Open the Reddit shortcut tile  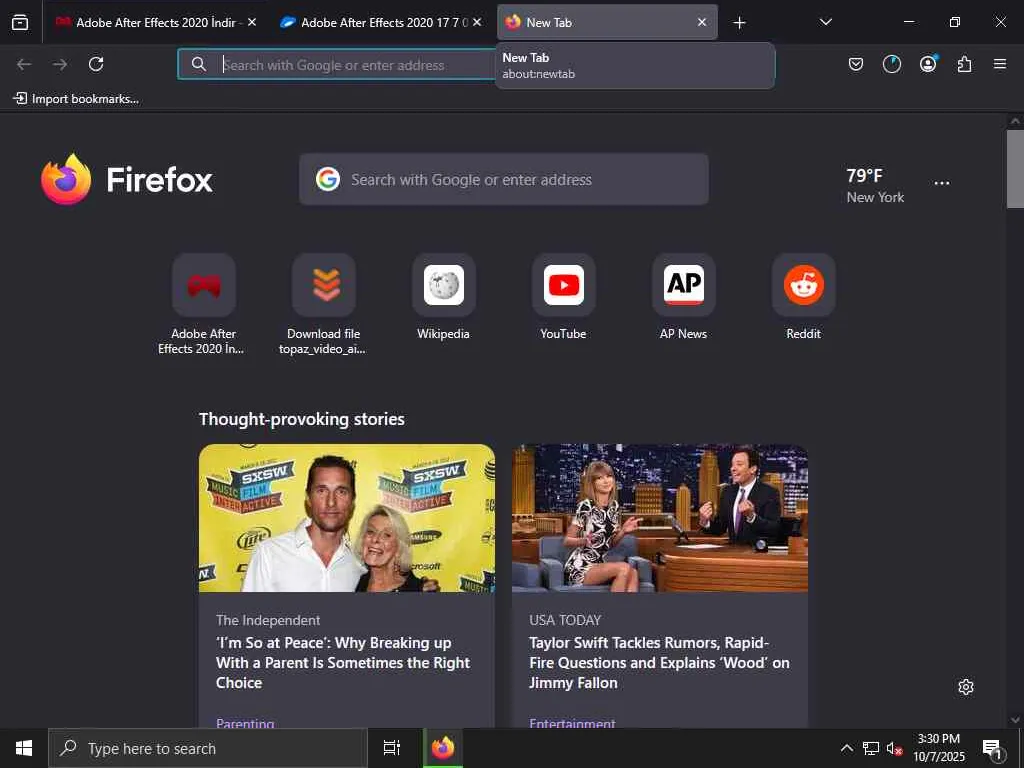(x=804, y=297)
